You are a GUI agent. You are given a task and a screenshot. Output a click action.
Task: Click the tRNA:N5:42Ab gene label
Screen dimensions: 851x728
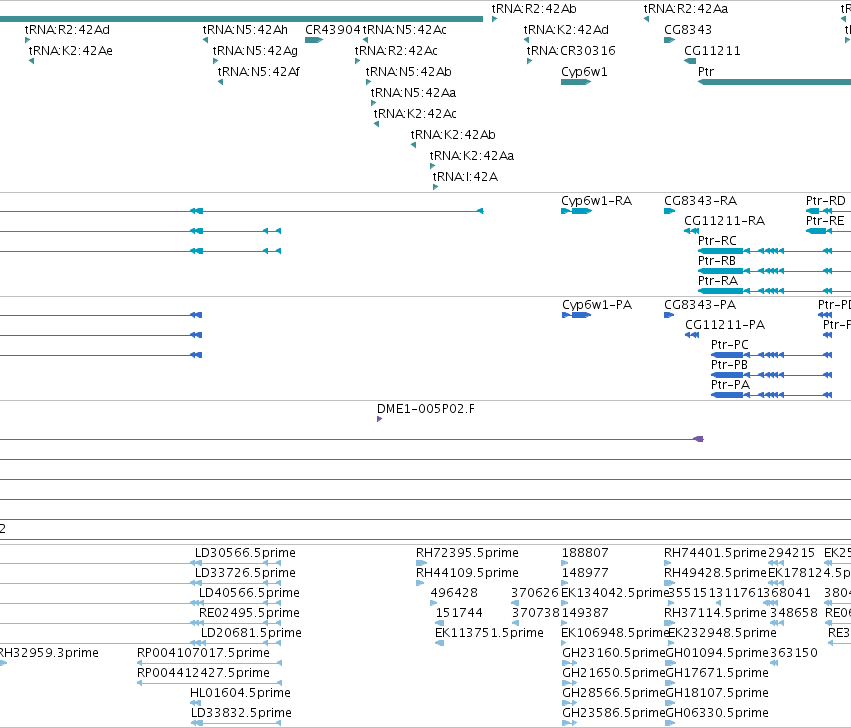click(x=409, y=72)
